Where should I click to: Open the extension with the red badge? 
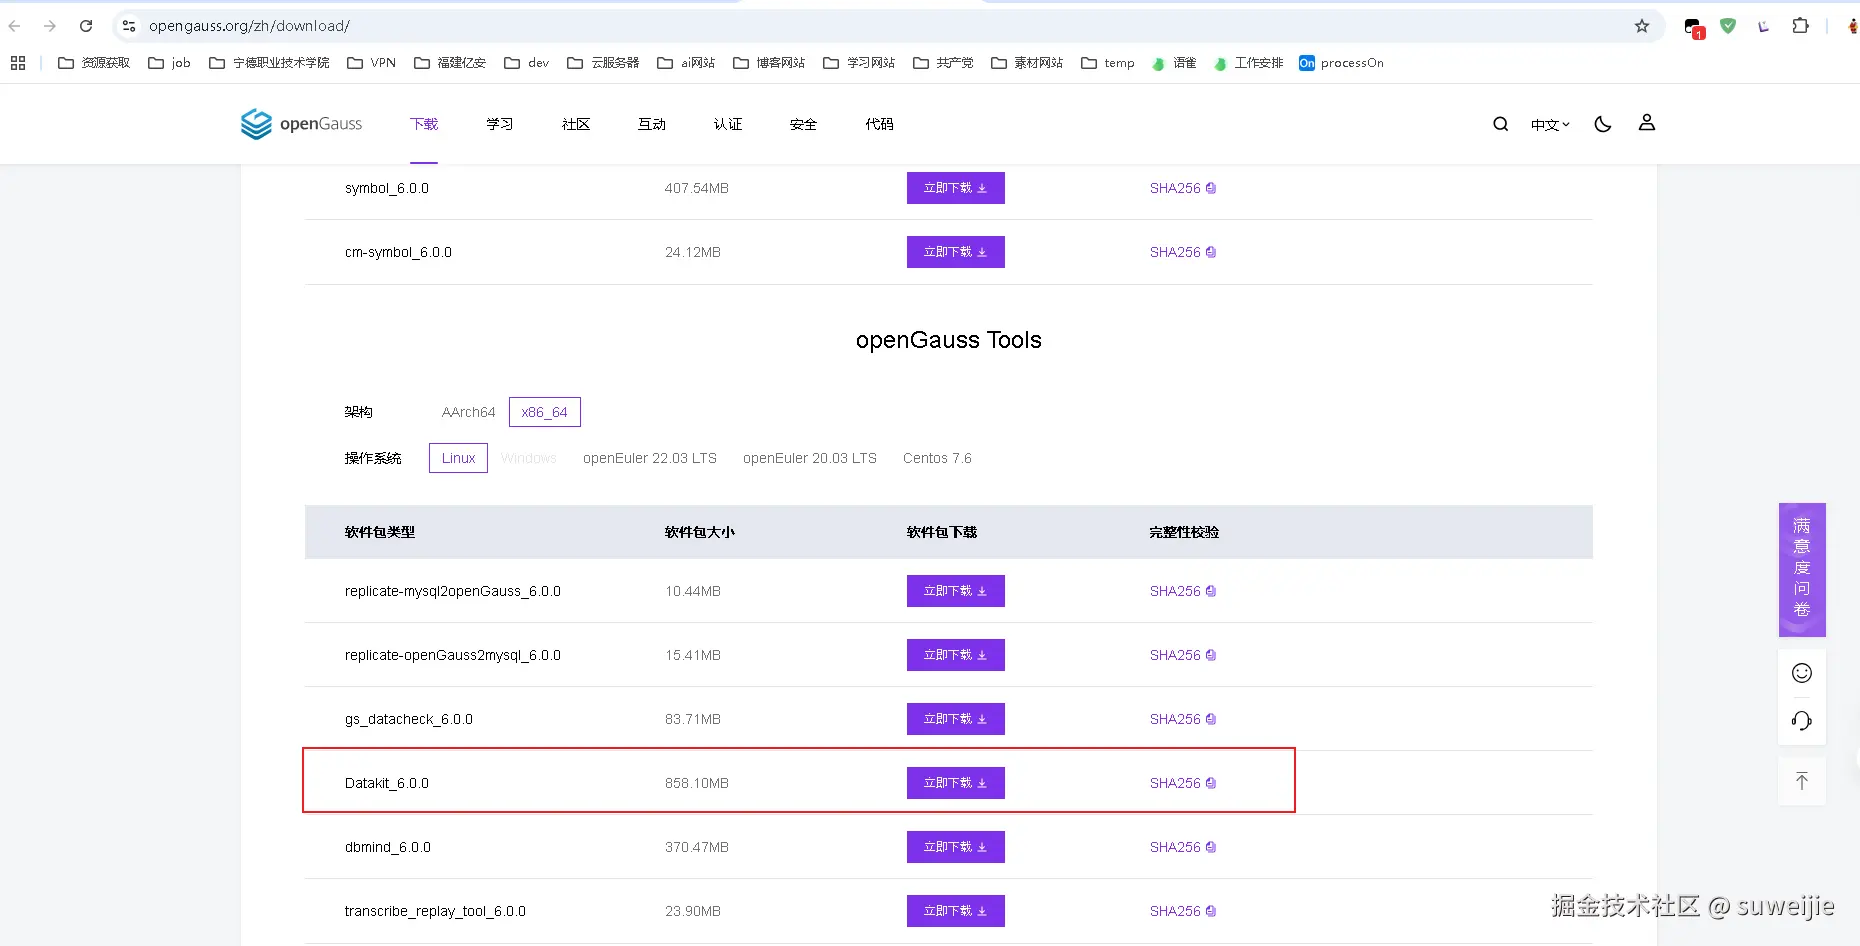1693,27
